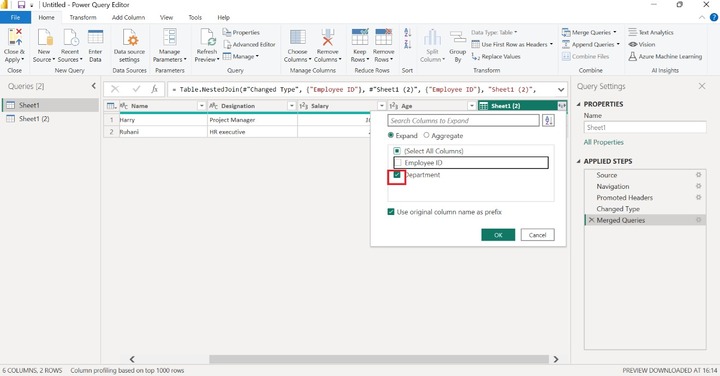This screenshot has width=720, height=376.
Task: Click the Keep Rows icon
Action: tap(360, 37)
